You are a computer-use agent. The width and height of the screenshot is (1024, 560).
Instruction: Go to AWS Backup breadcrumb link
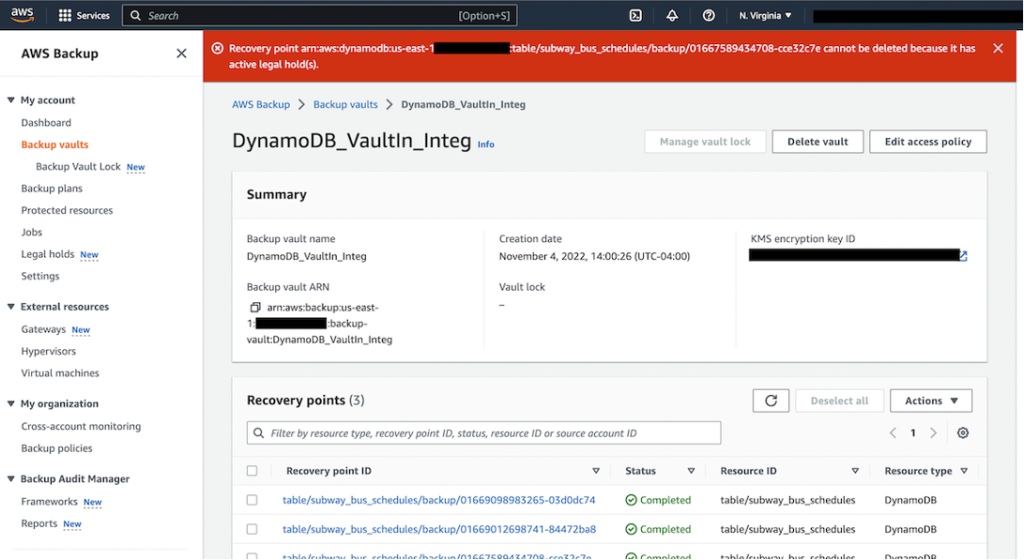[261, 104]
